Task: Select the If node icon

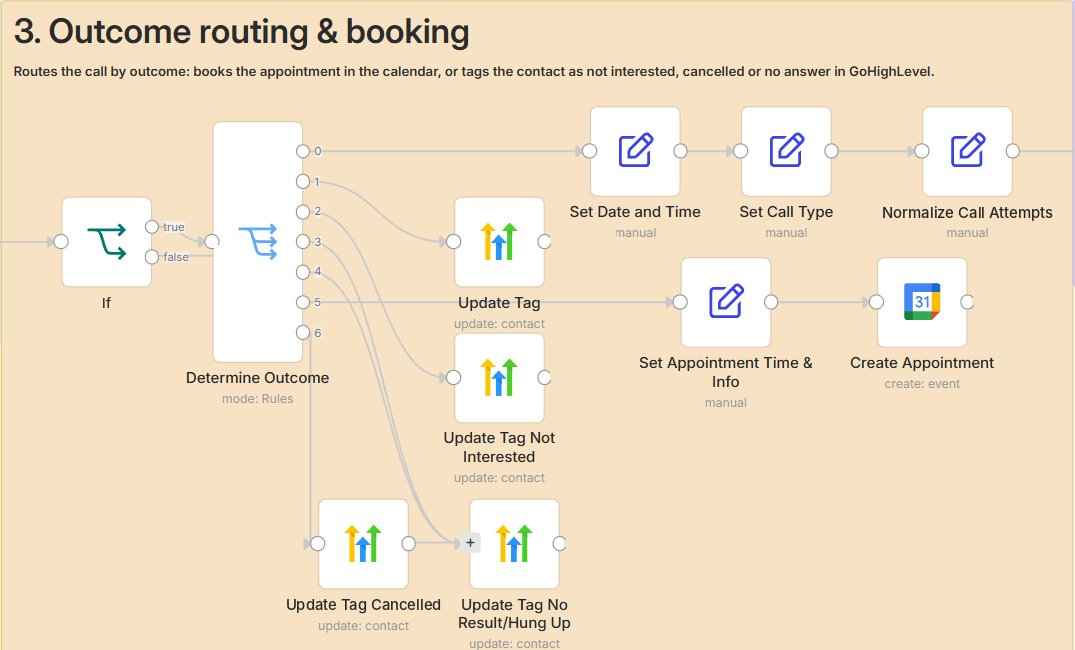Action: point(107,241)
